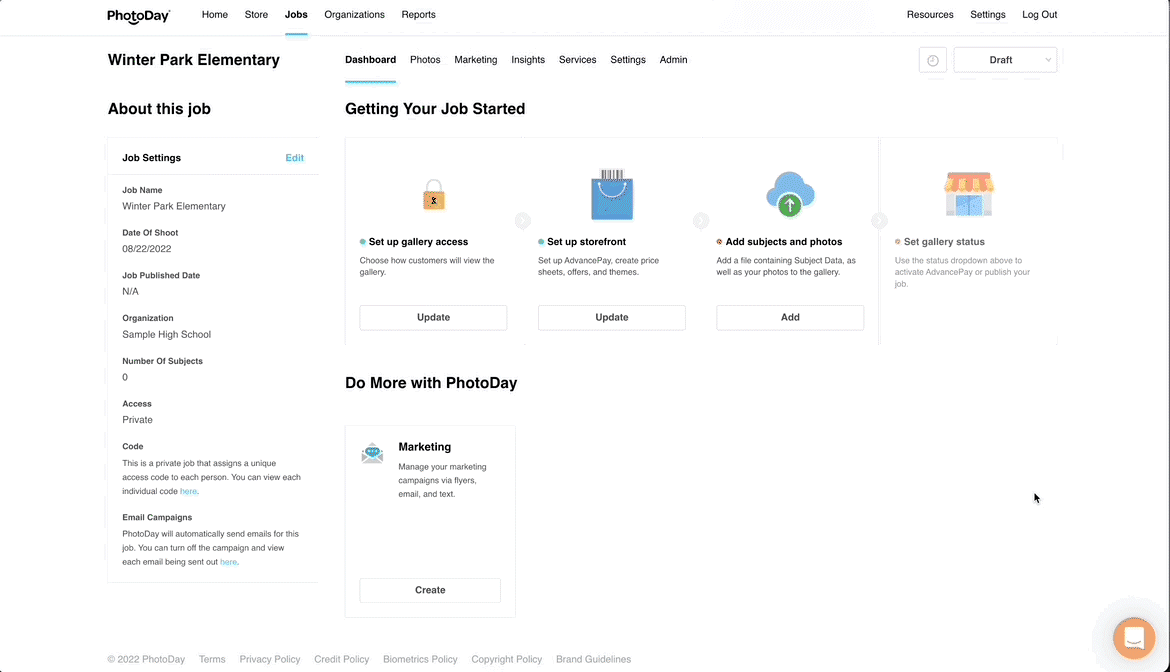This screenshot has width=1170, height=672.
Task: Click arrow between gallery access and storefront
Action: point(523,221)
